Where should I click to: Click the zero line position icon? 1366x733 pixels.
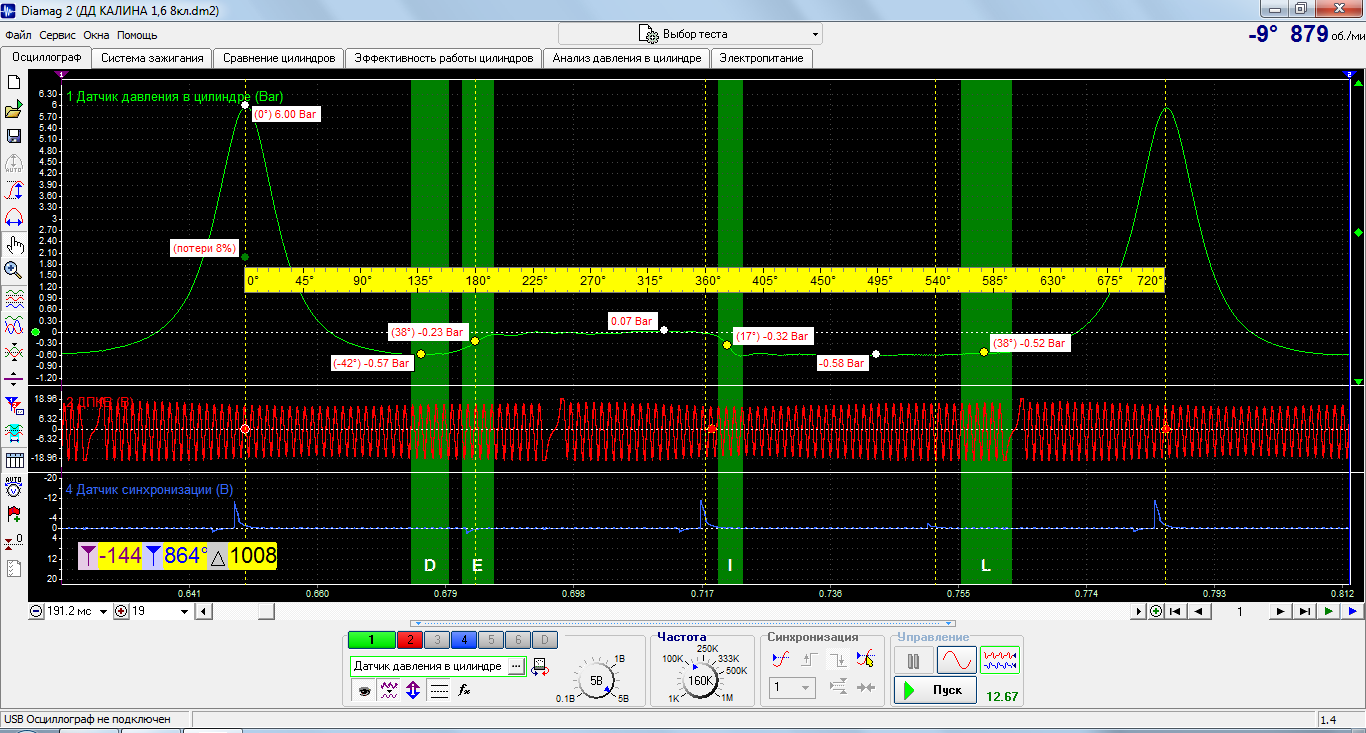pyautogui.click(x=14, y=379)
